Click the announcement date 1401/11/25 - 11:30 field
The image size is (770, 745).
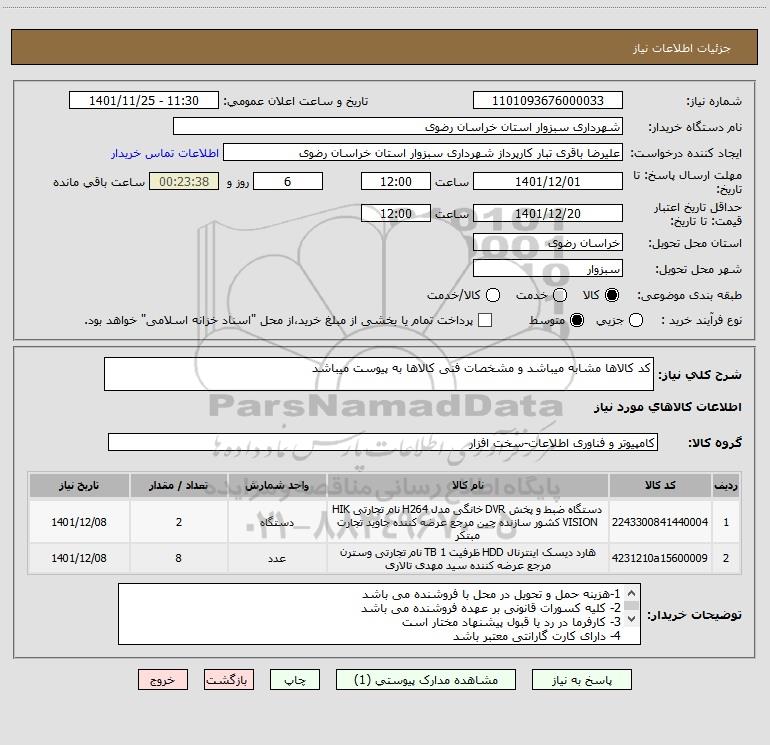(144, 101)
